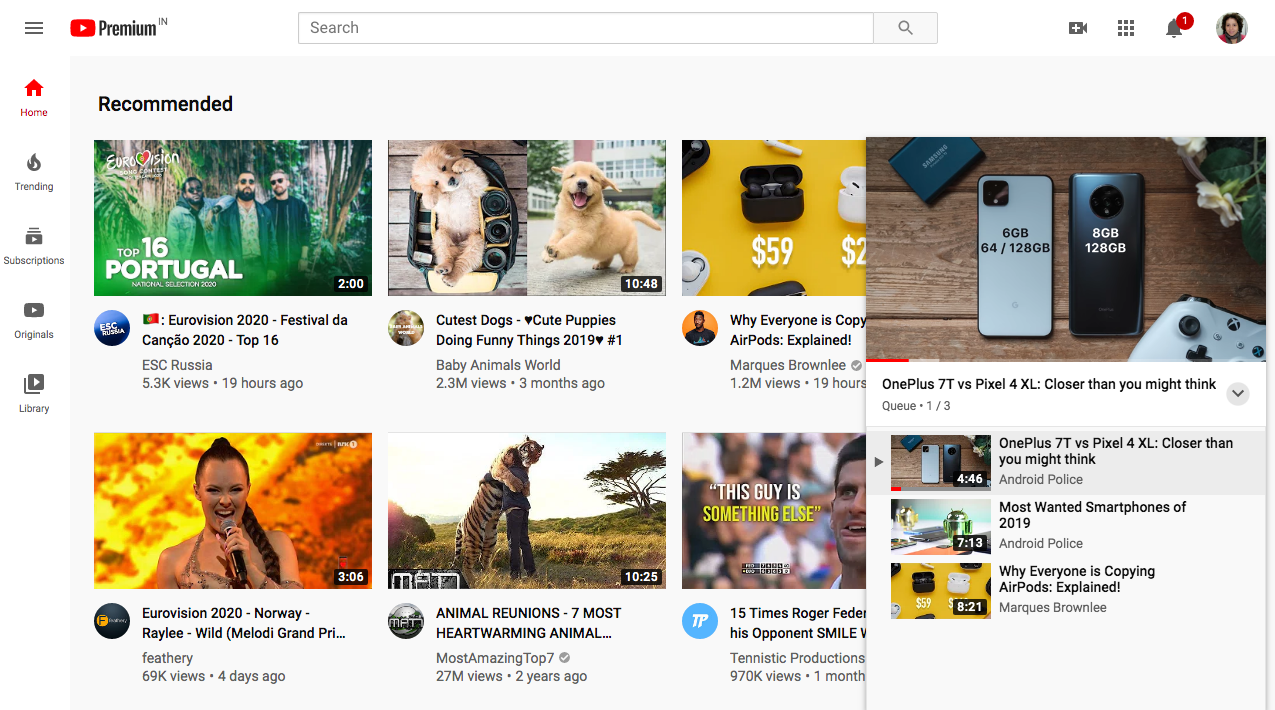
Task: Collapse the queue with chevron button
Action: coord(1238,393)
